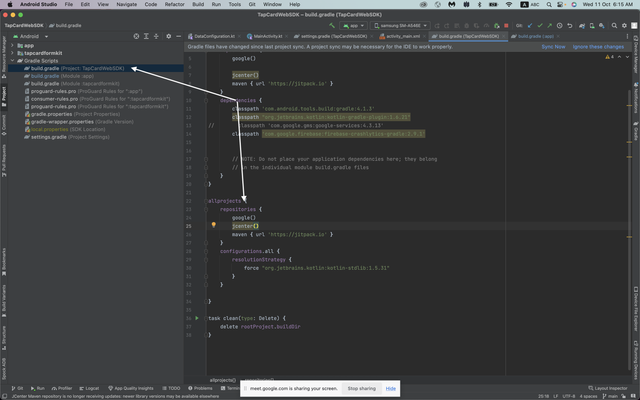Expand the tapcardformkit module tree node
This screenshot has width=640, height=400.
pos(12,53)
